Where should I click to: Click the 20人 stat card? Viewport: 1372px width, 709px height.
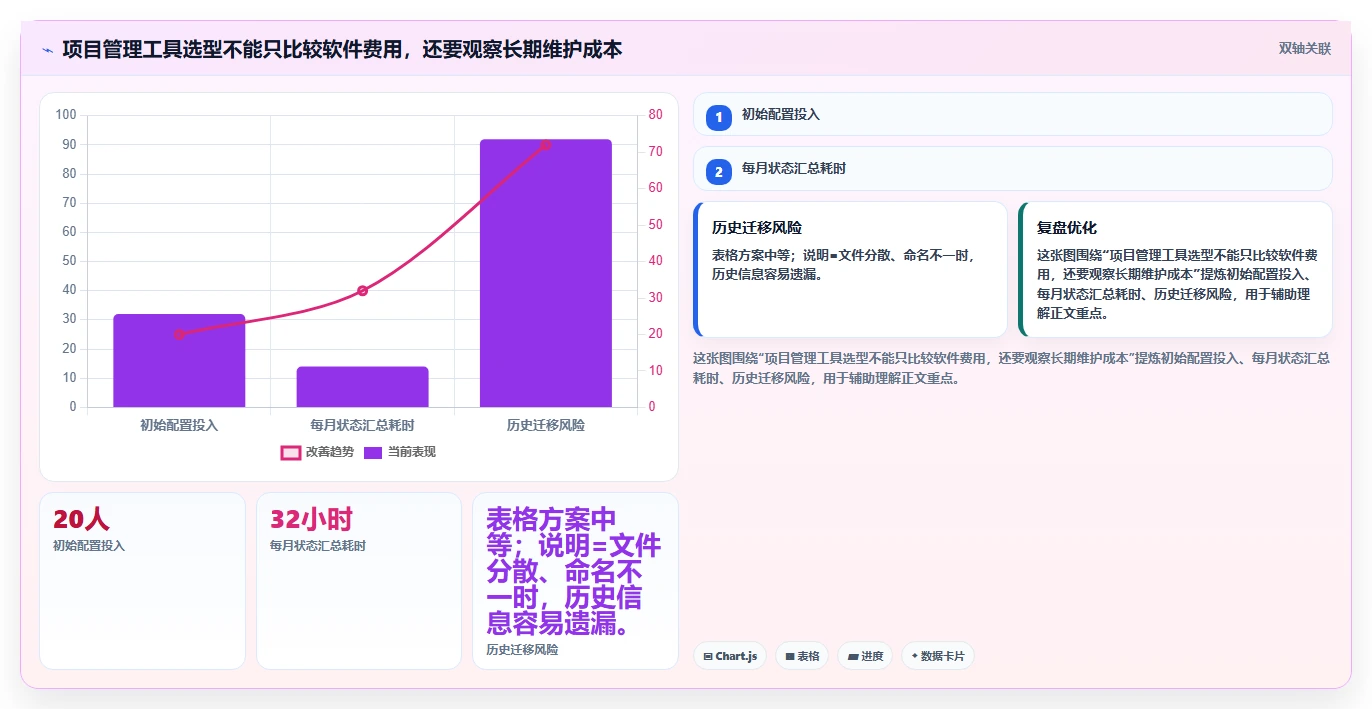142,580
